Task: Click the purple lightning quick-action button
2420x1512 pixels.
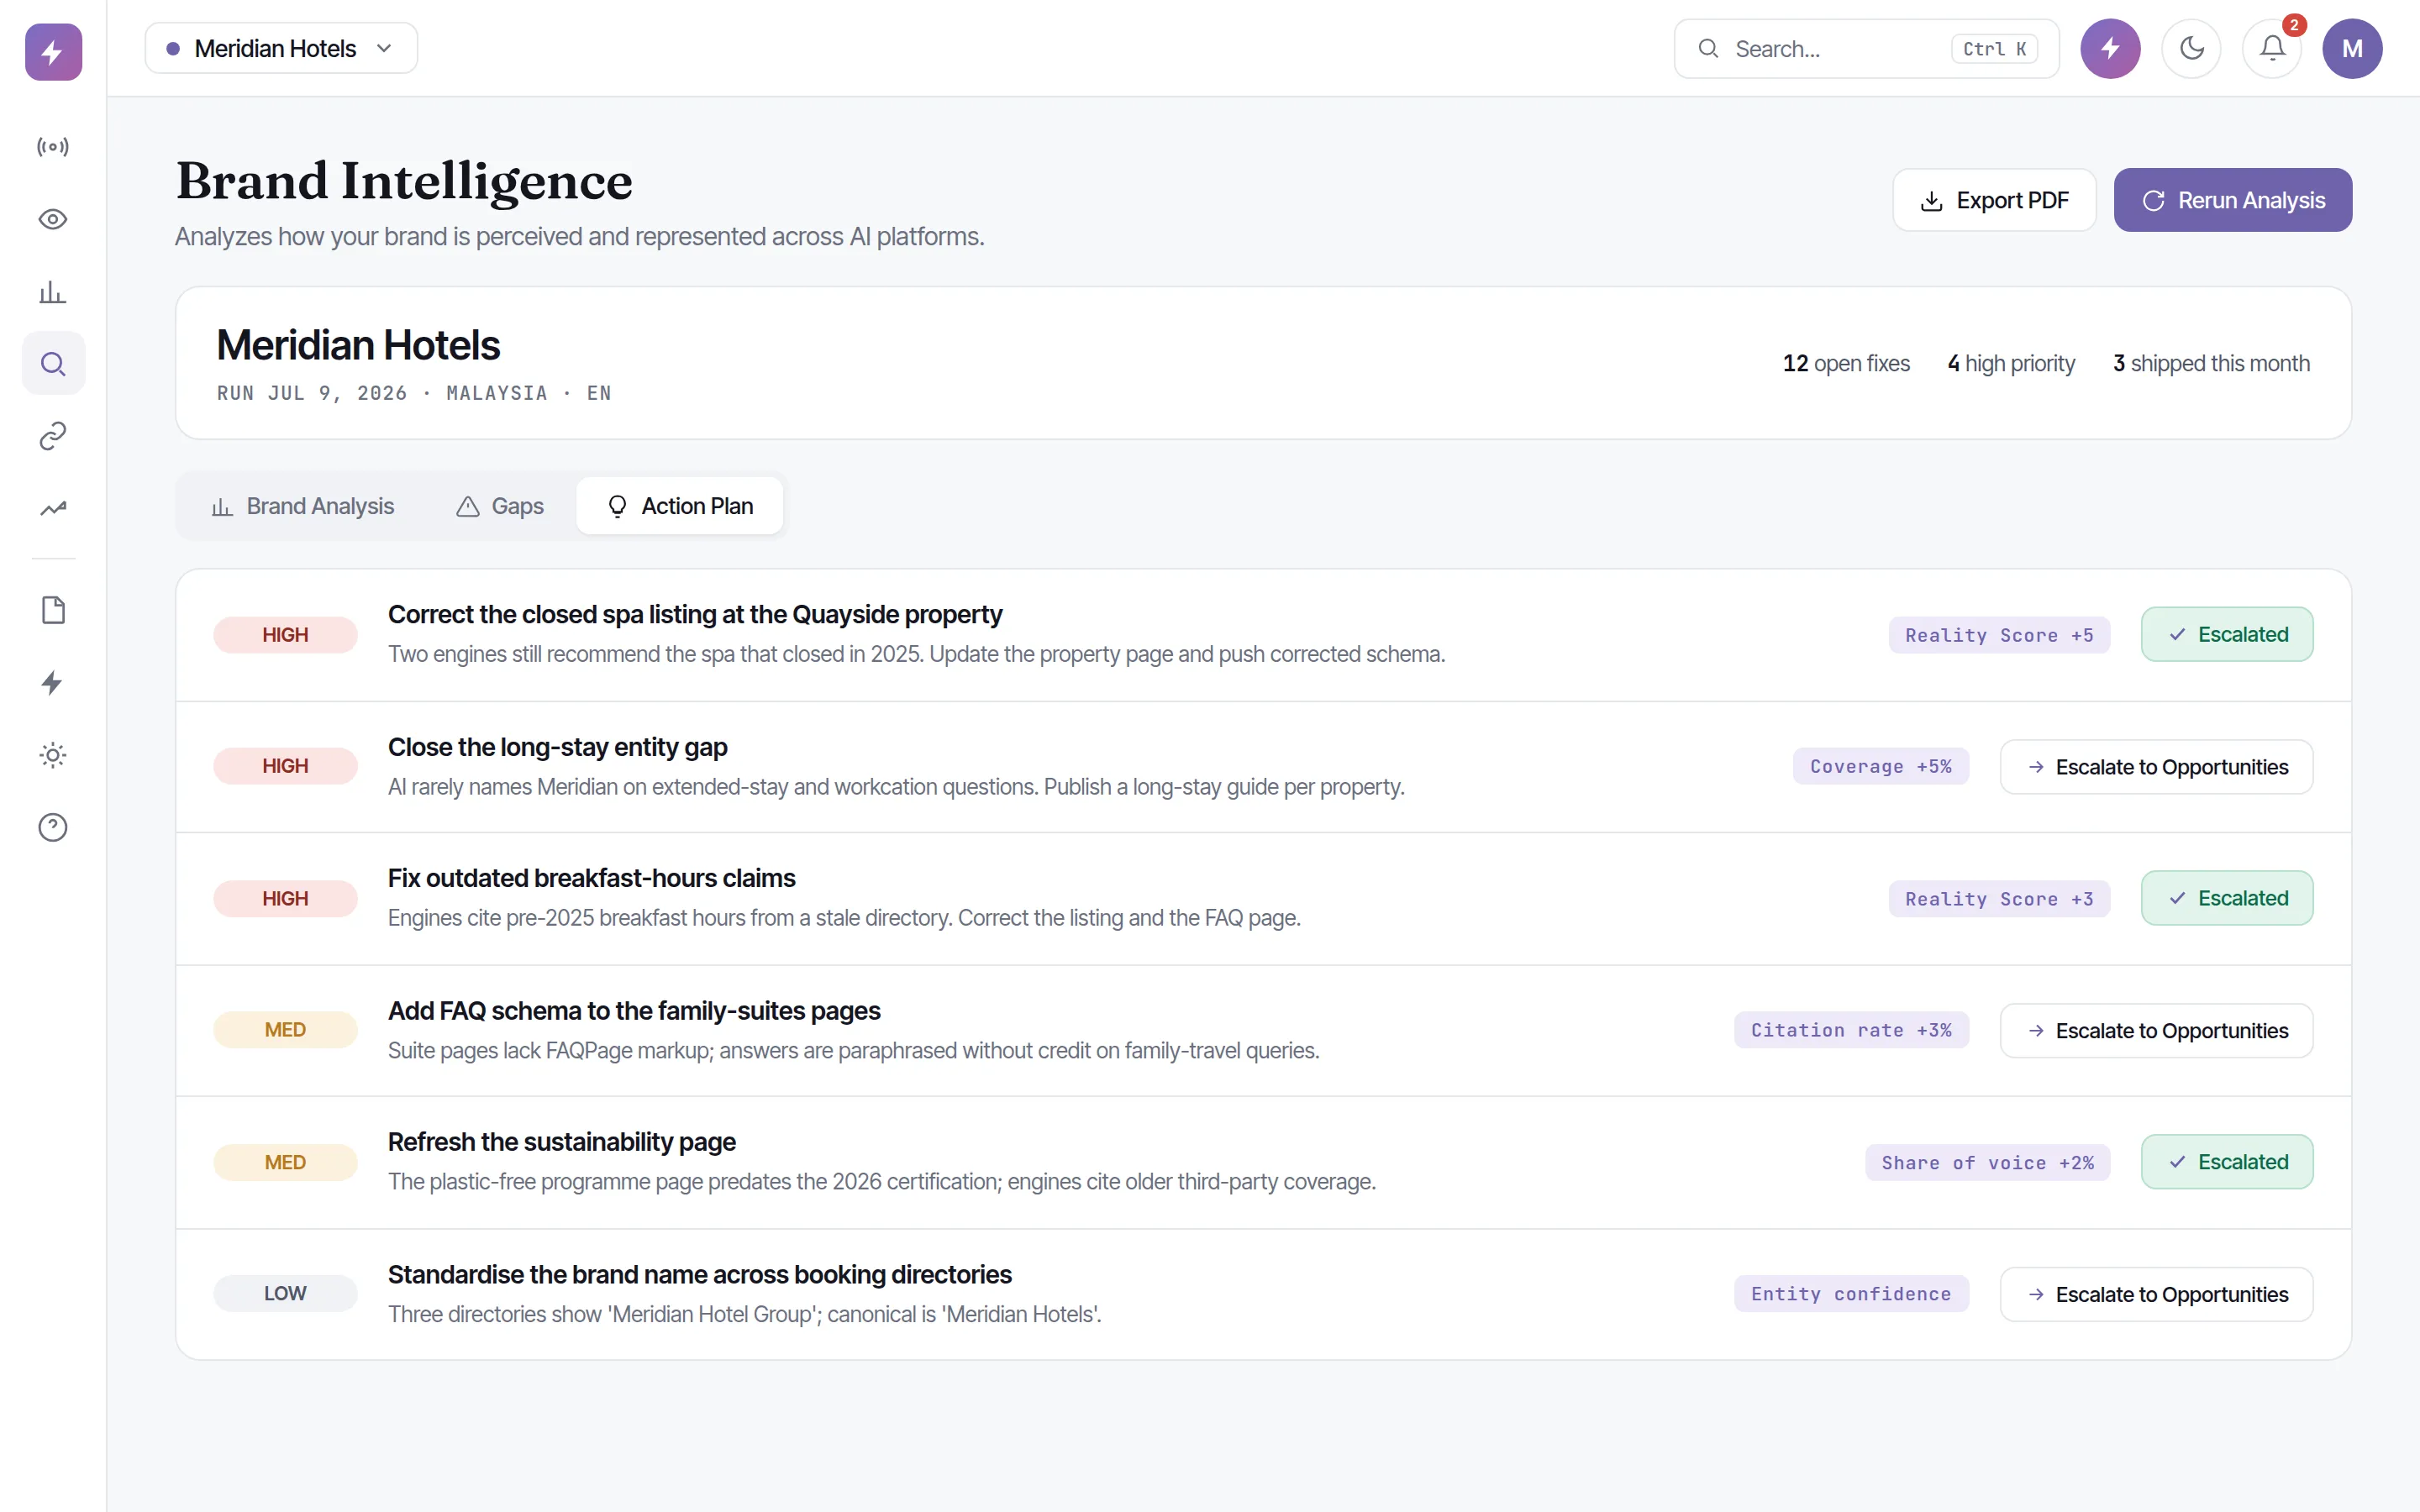Action: [2110, 48]
